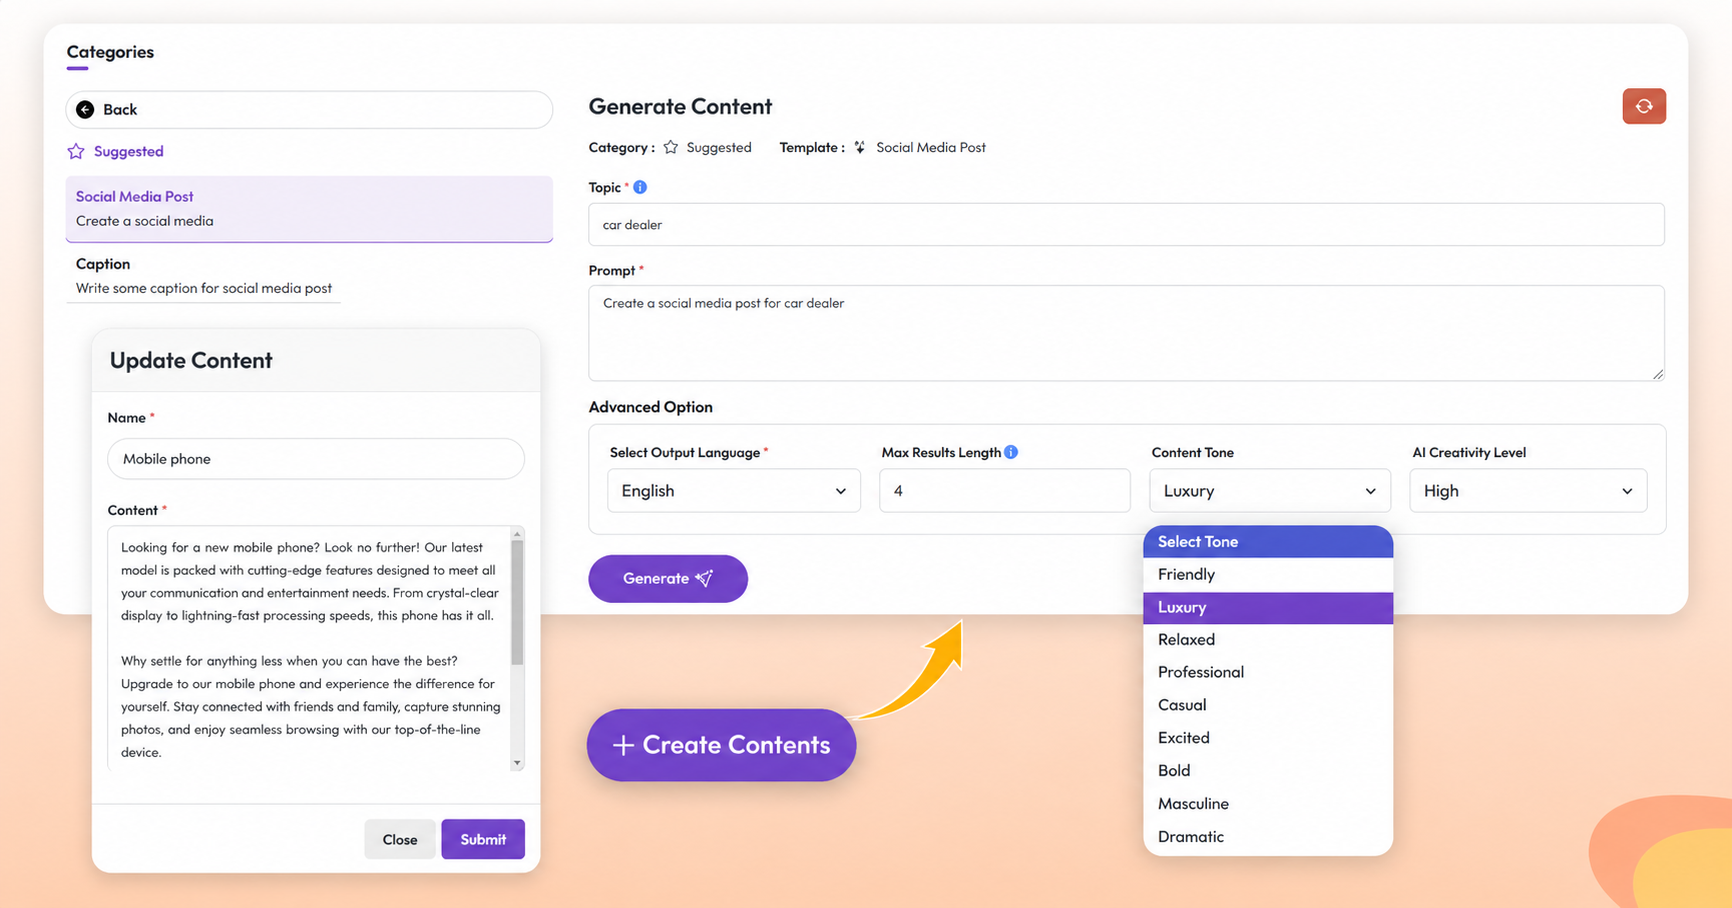Click the red refresh icon button
Image resolution: width=1732 pixels, height=908 pixels.
pyautogui.click(x=1643, y=106)
